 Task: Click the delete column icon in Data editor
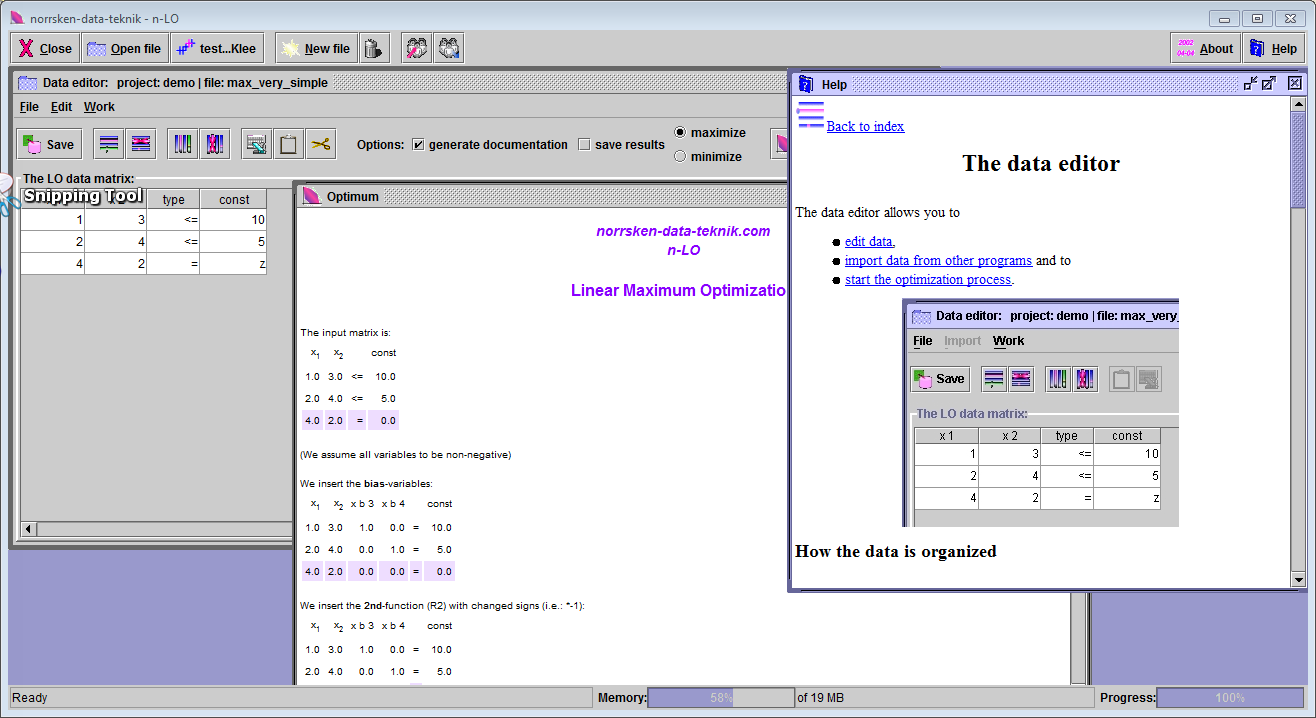[215, 144]
